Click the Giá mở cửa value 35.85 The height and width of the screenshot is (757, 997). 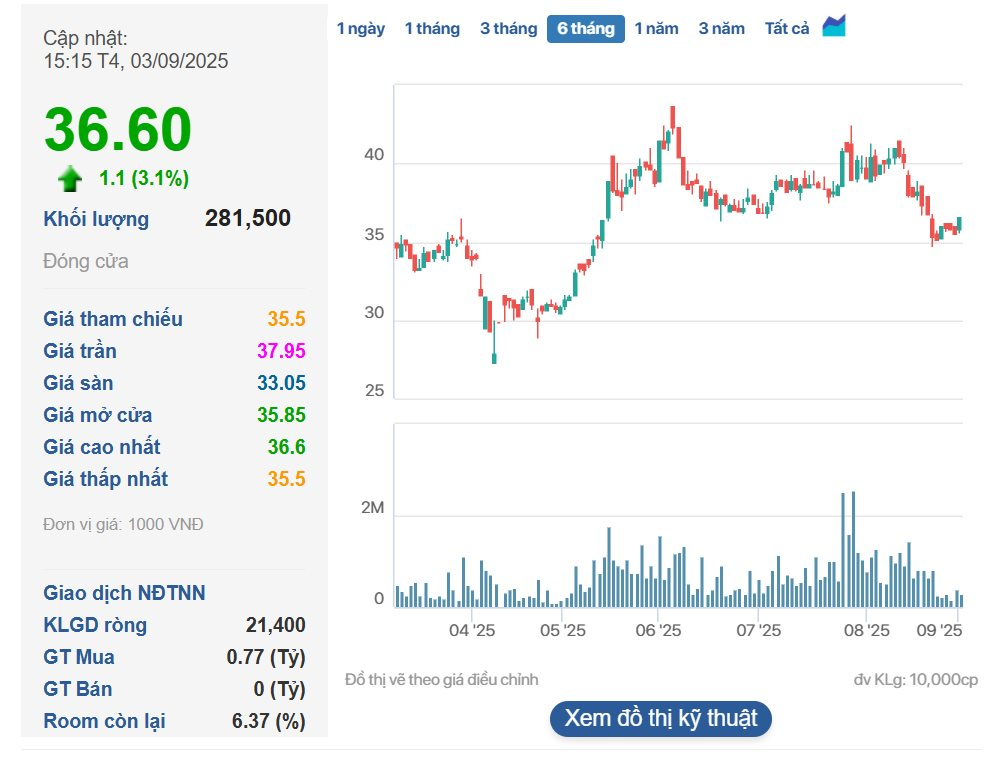(x=282, y=415)
